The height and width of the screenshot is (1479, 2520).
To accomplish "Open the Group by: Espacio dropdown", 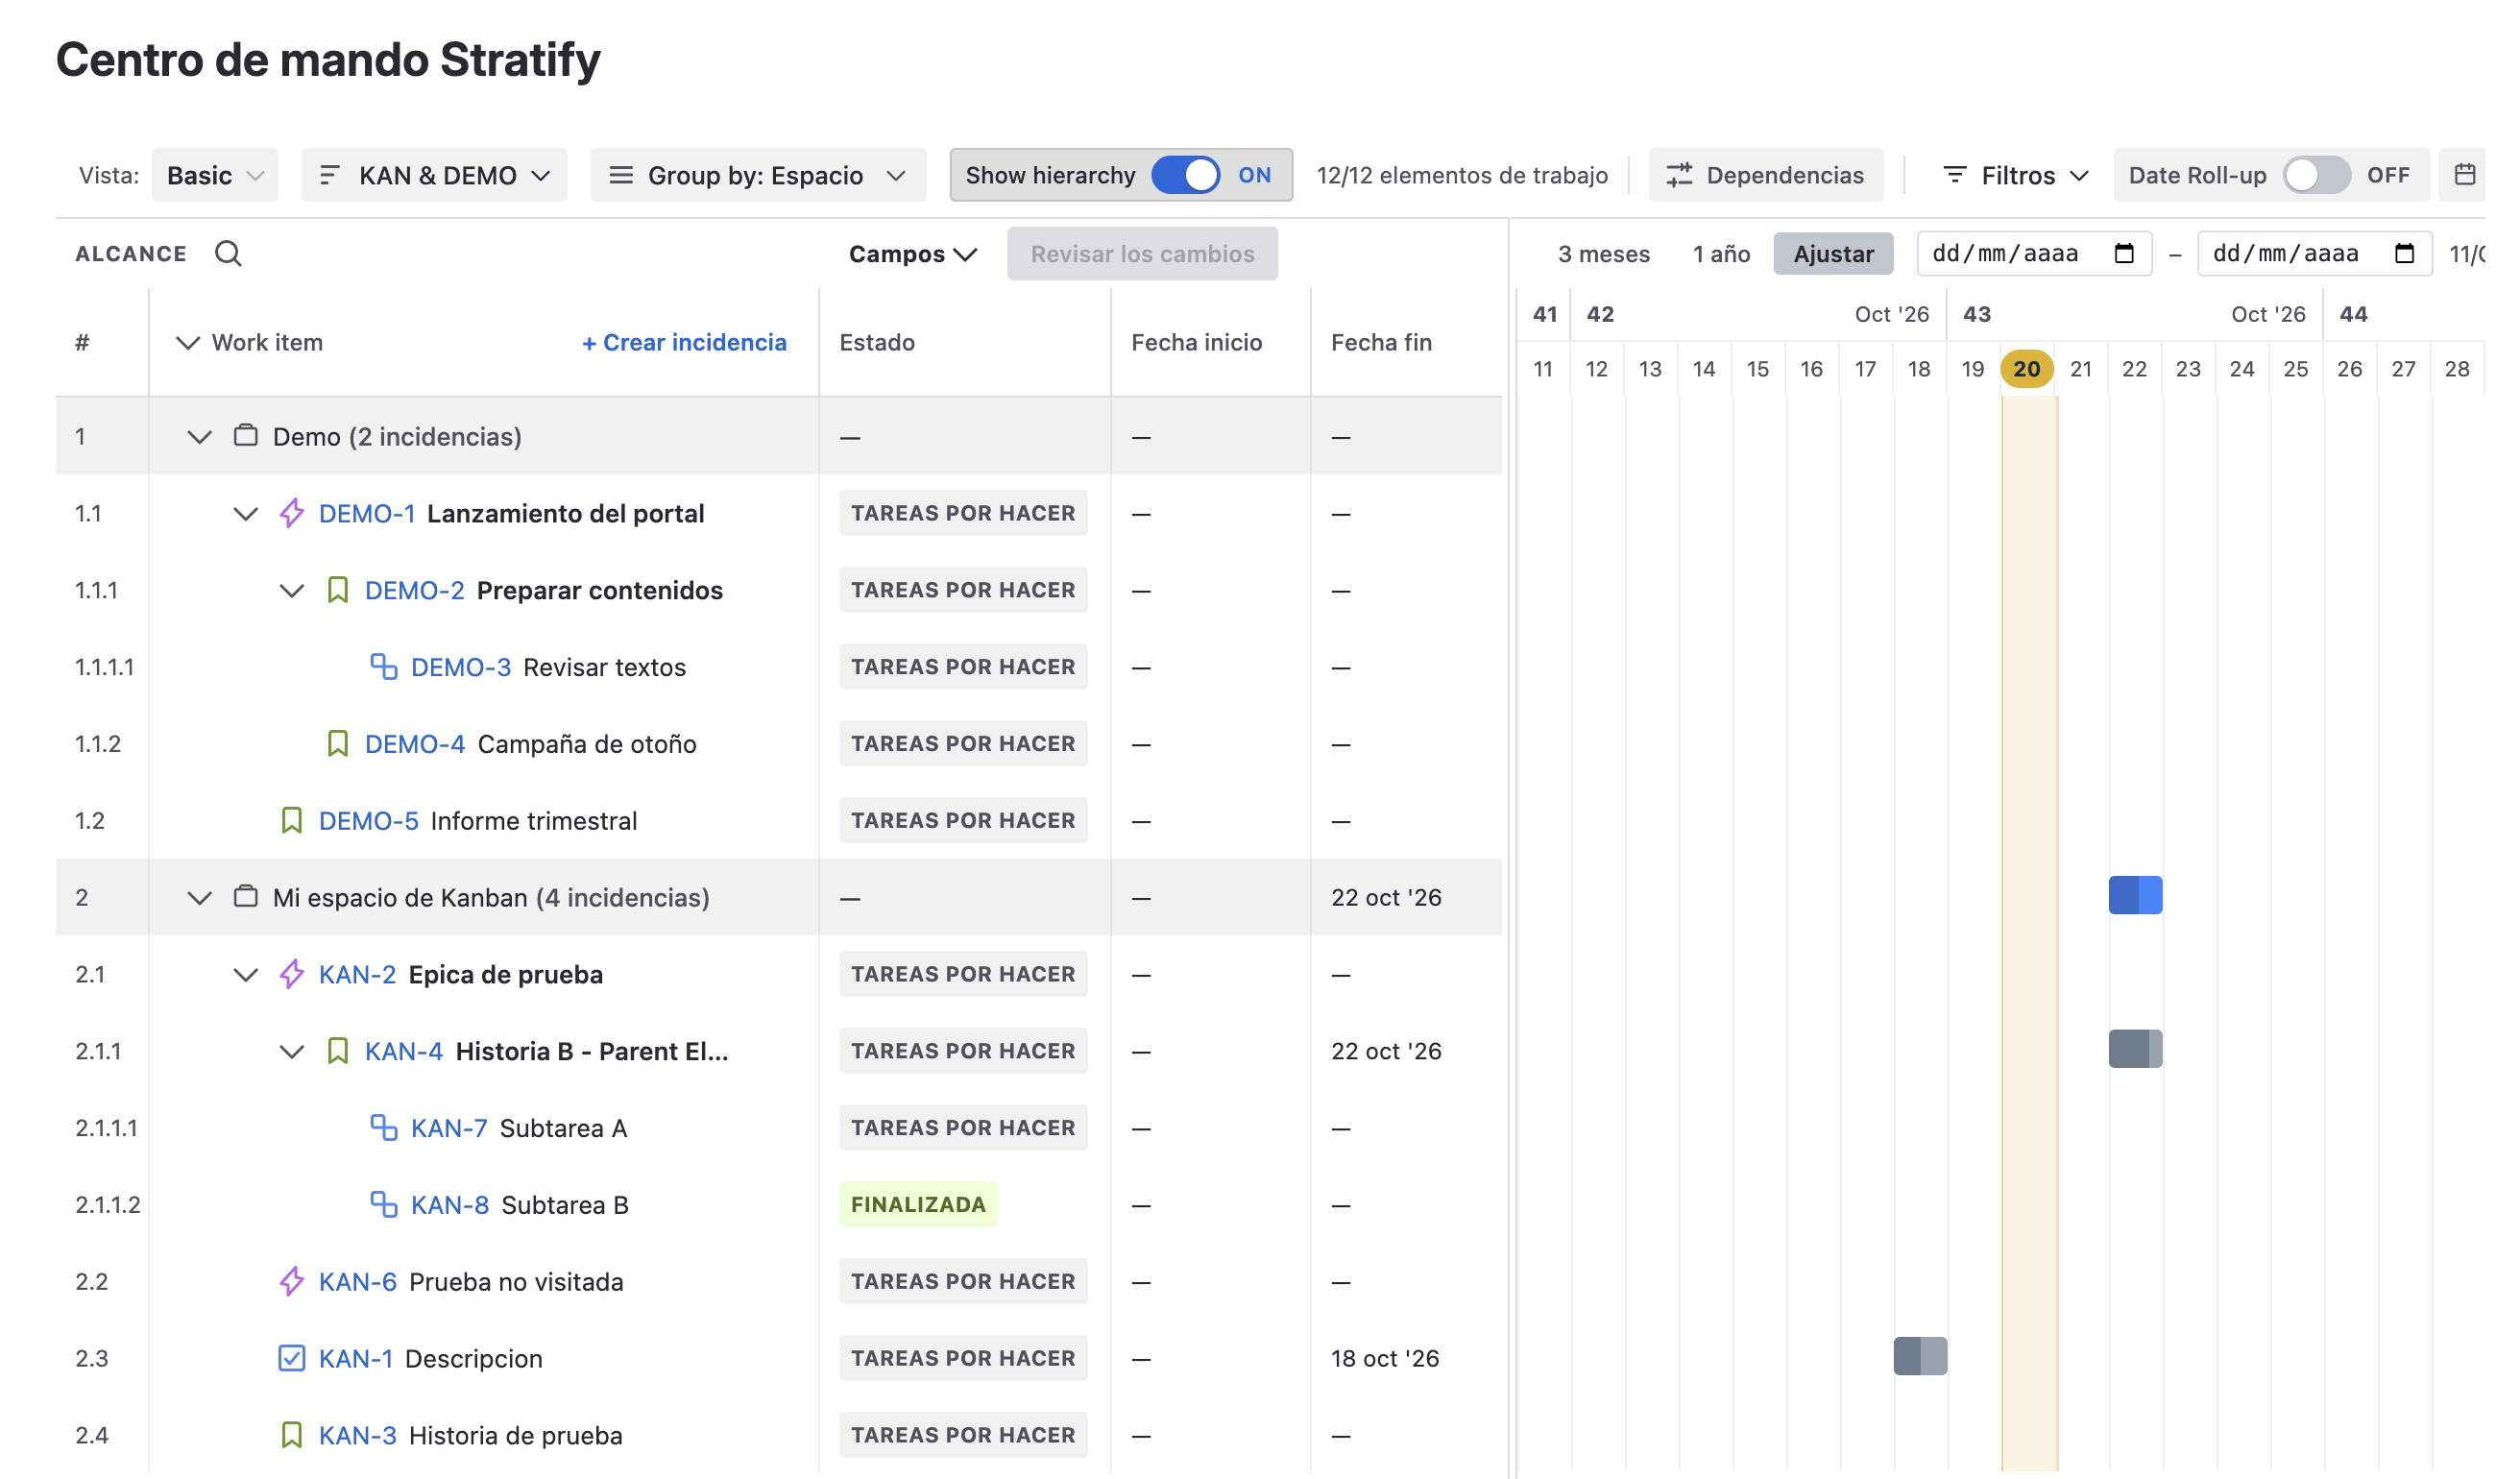I will point(757,175).
